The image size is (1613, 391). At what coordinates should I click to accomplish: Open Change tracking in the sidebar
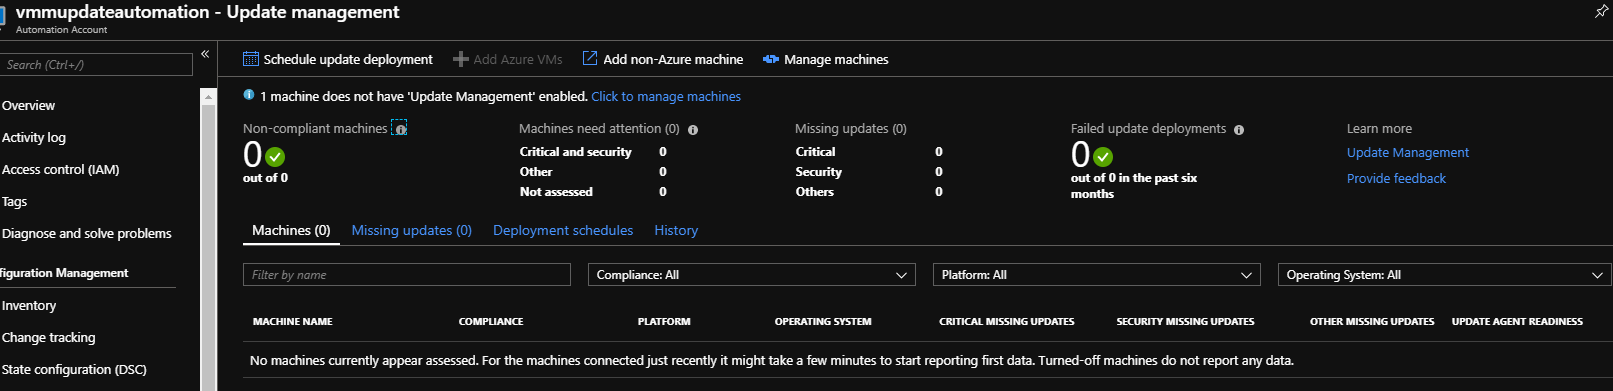(x=48, y=337)
